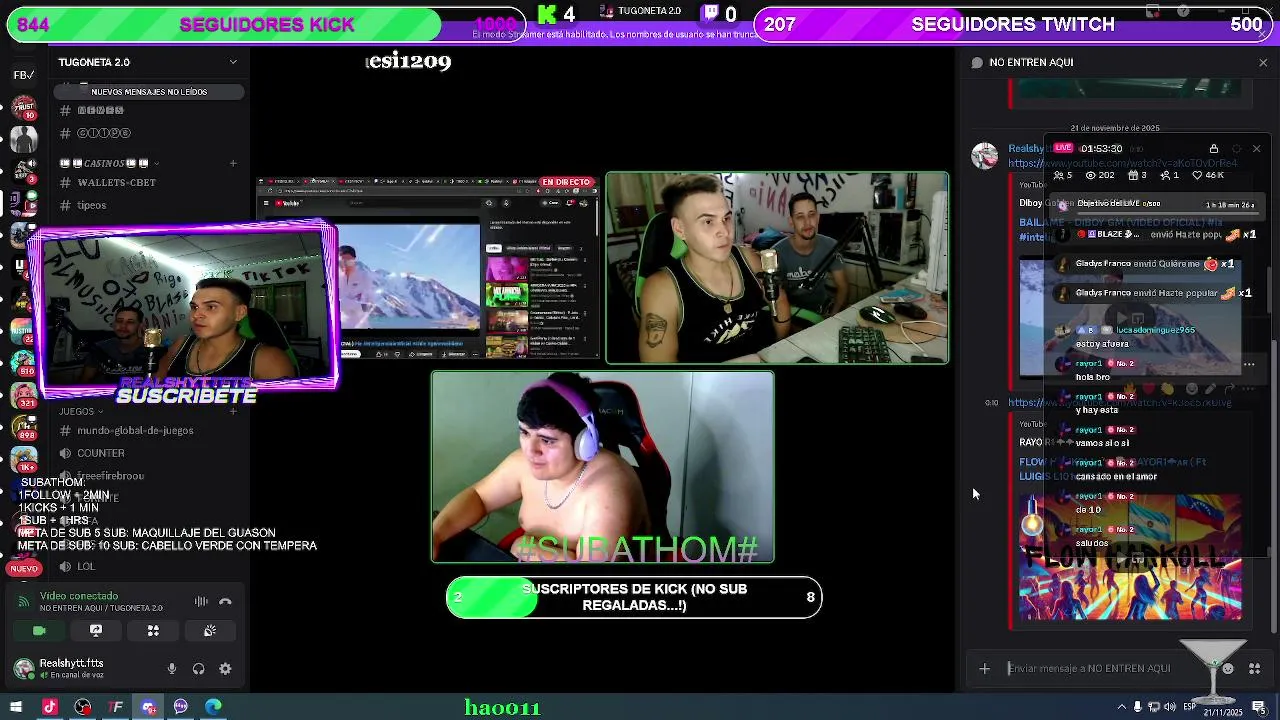Viewport: 1280px width, 720px height.
Task: Focus the SUBATHOM headphones webcam tile
Action: click(602, 467)
